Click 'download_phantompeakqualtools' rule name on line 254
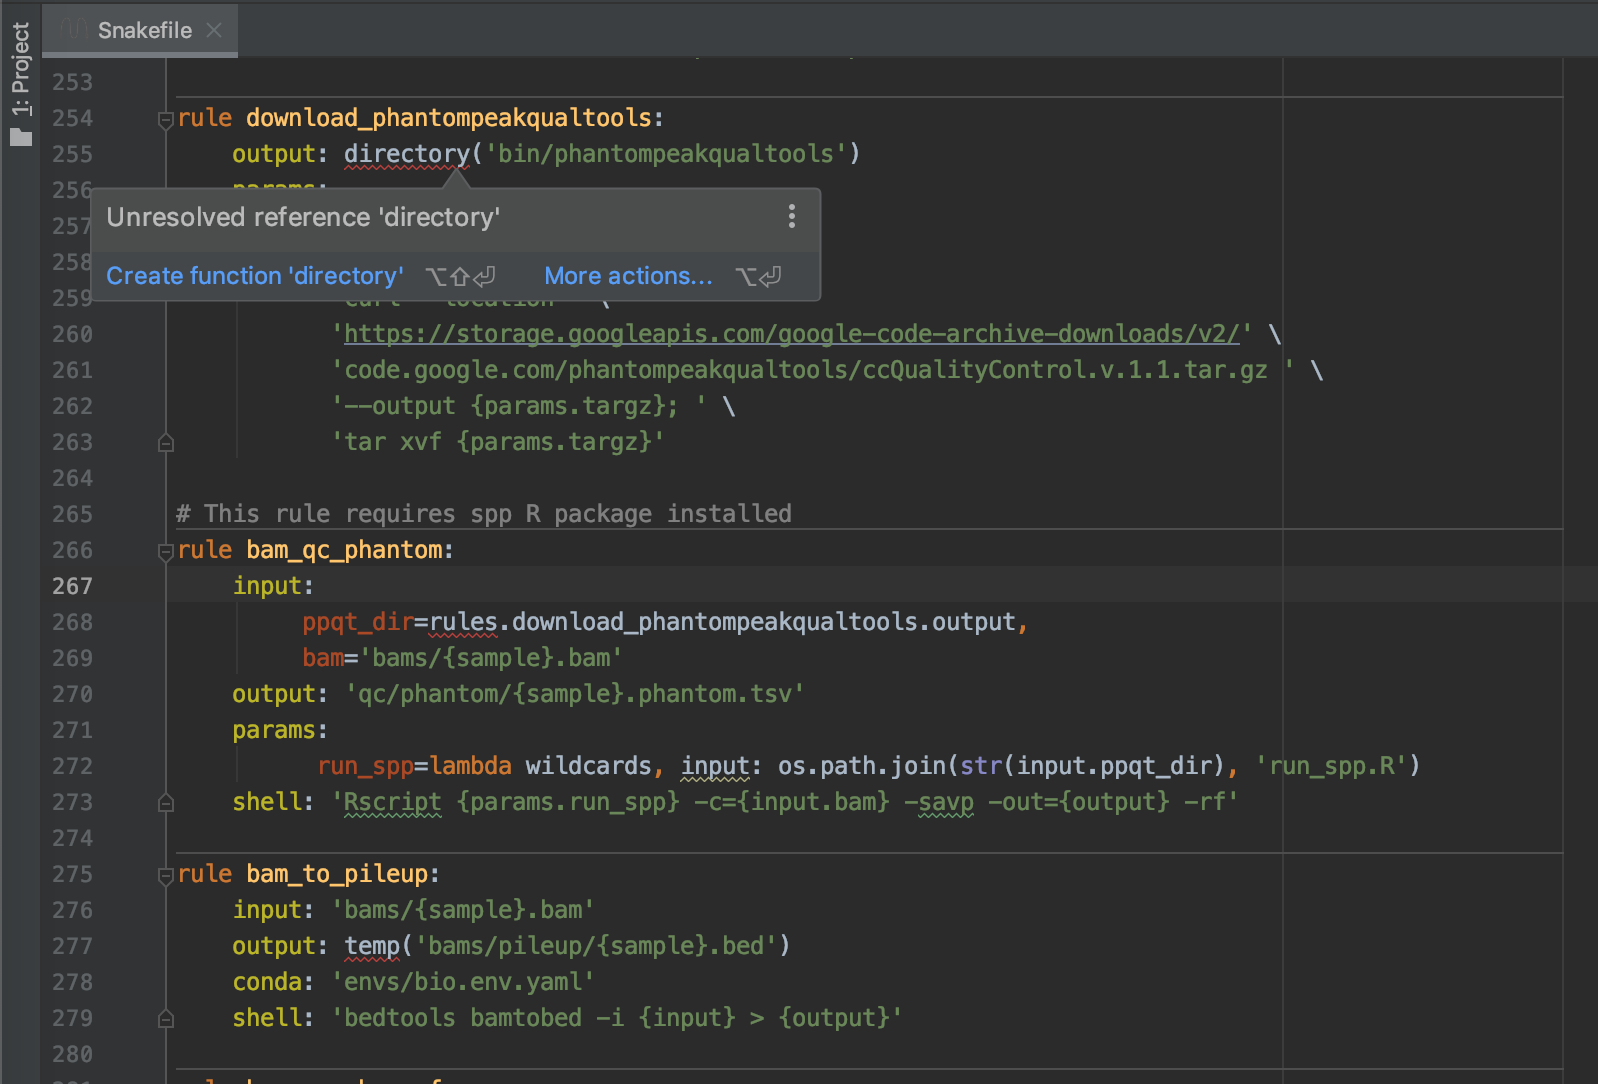The width and height of the screenshot is (1598, 1084). [x=449, y=118]
